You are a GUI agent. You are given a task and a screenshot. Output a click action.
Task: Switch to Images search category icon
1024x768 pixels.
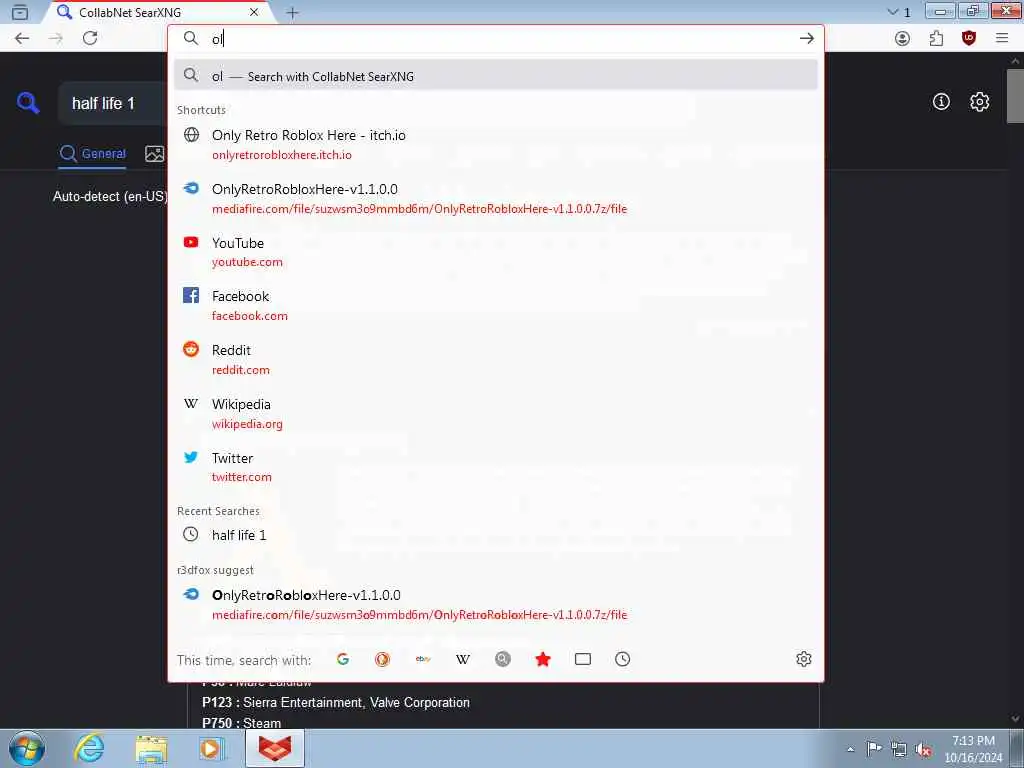pos(155,153)
